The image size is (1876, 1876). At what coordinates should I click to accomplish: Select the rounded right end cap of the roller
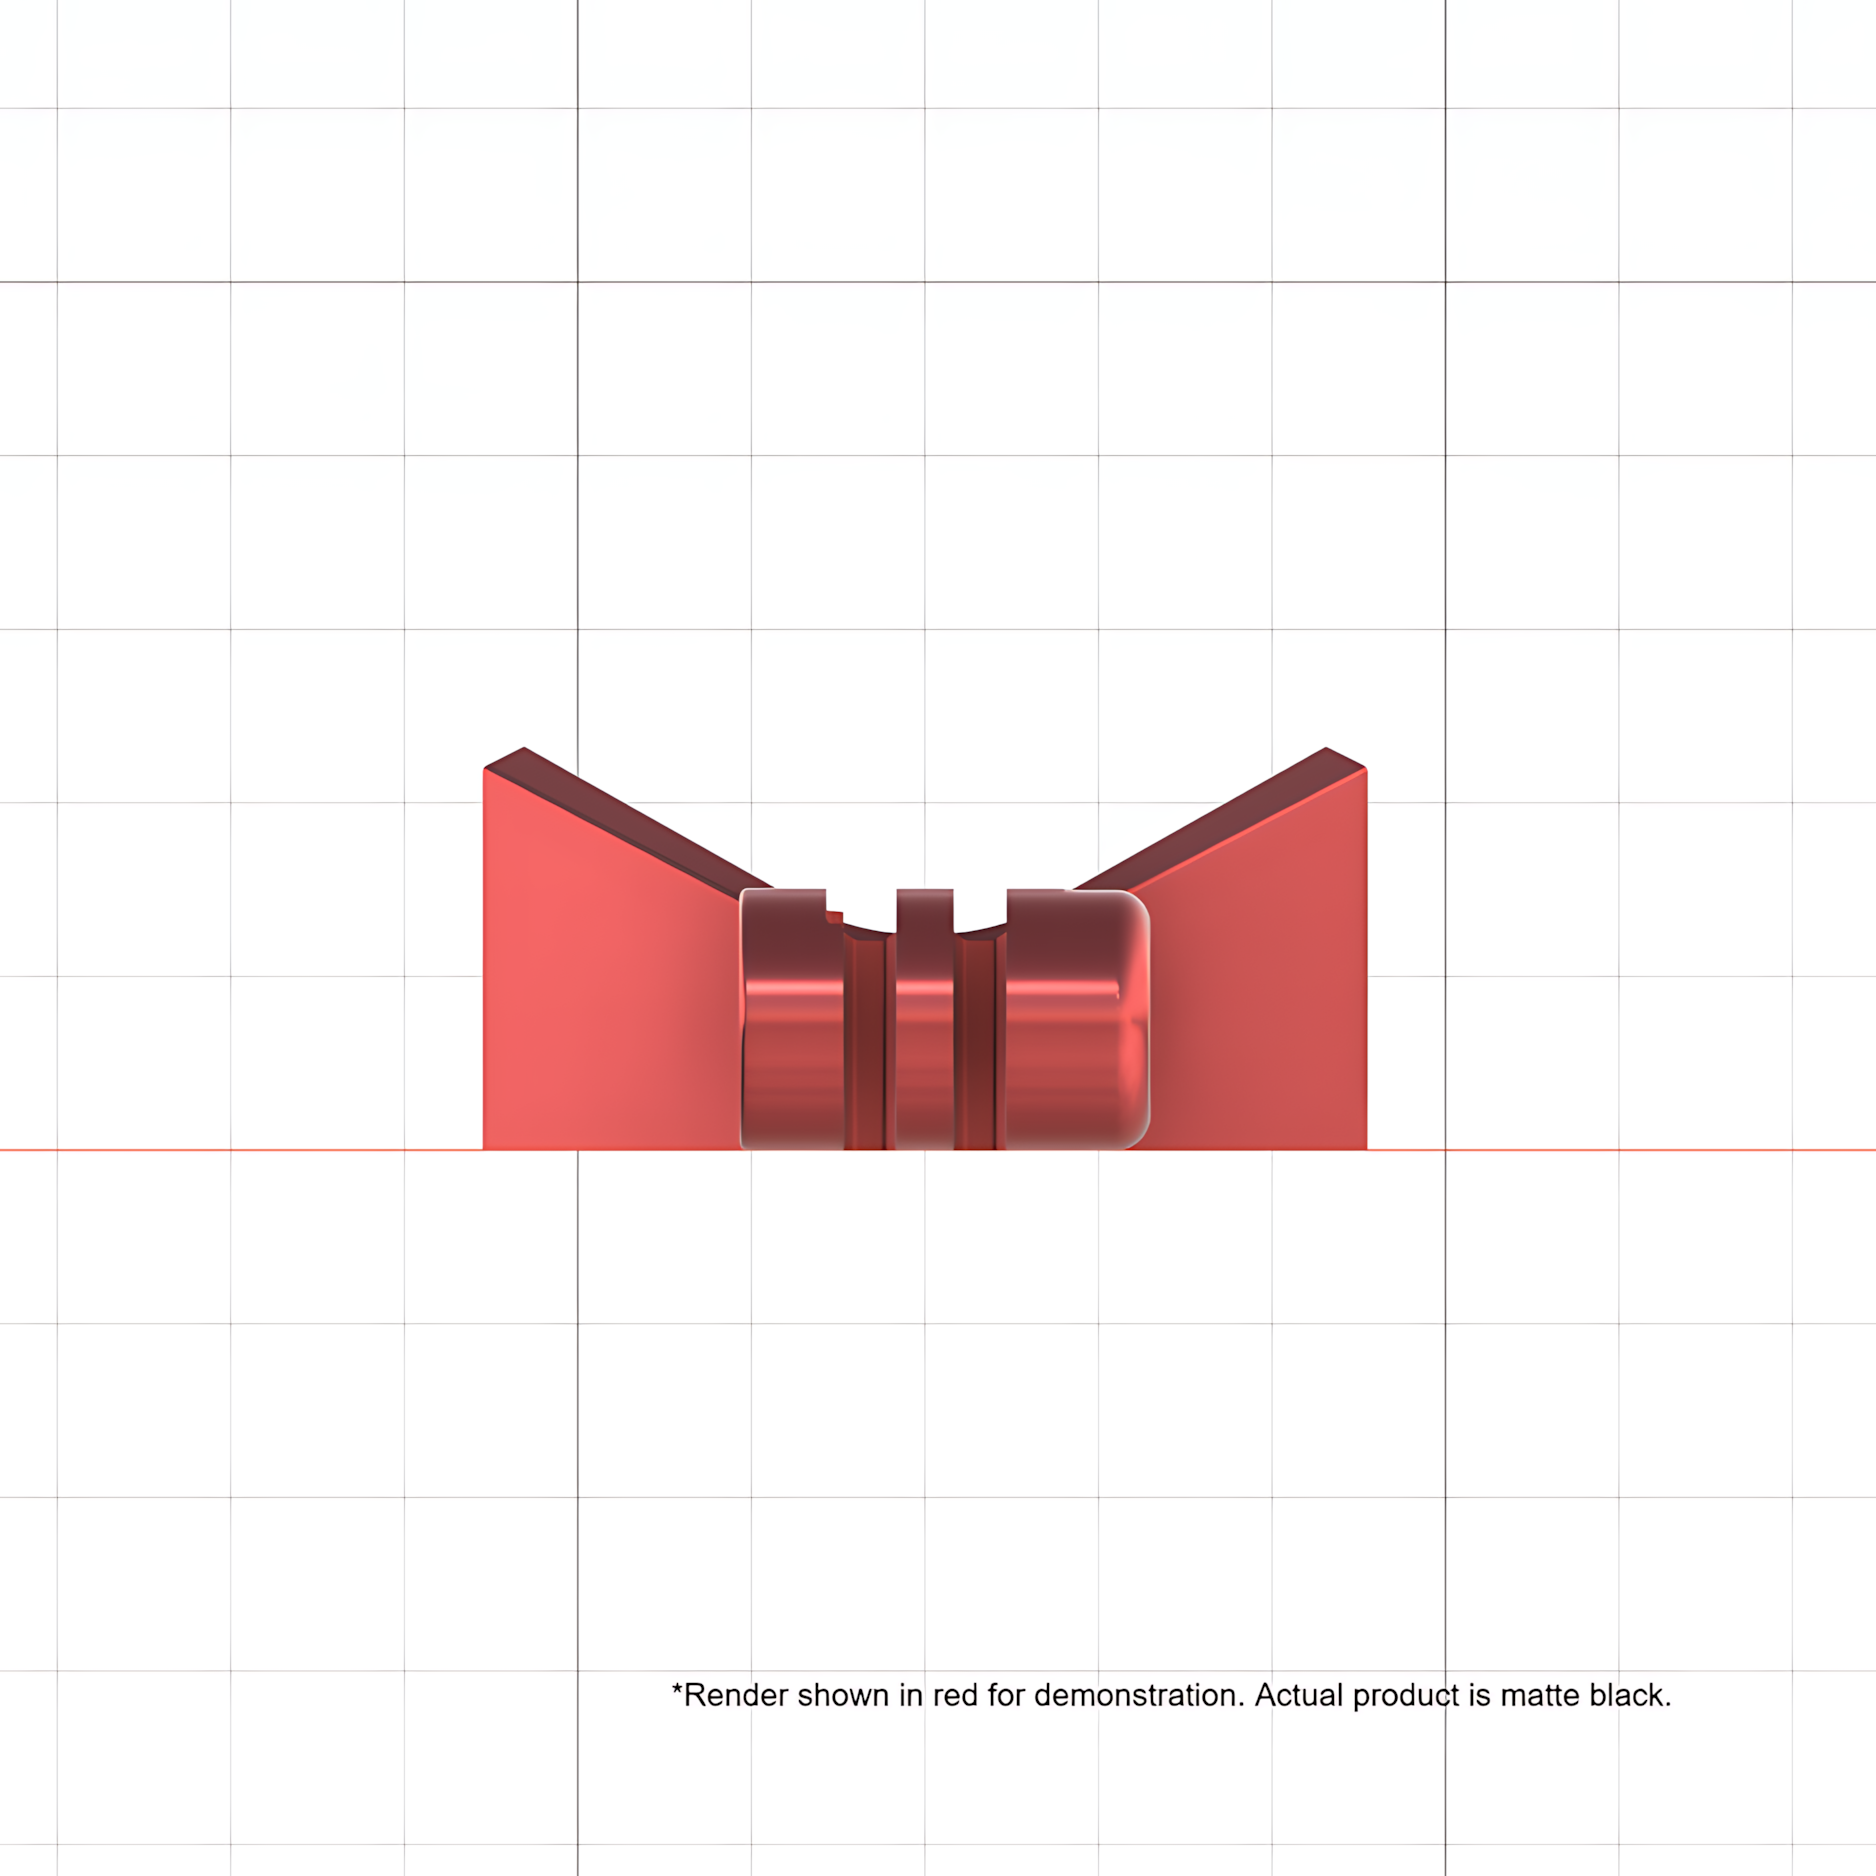(x=1077, y=1018)
